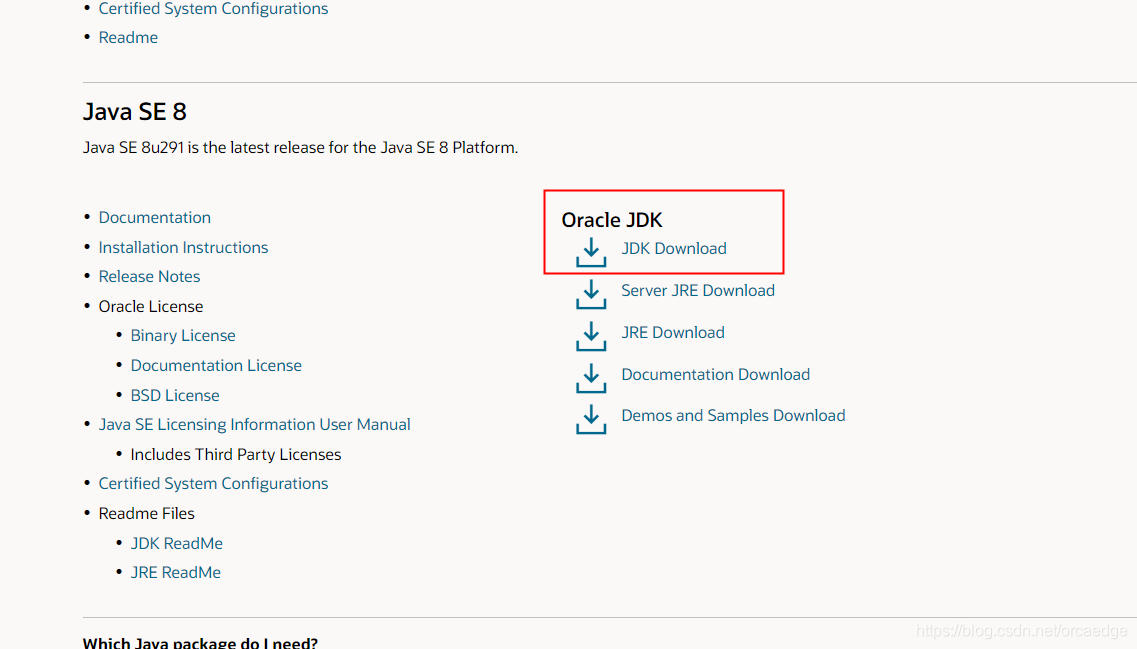The width and height of the screenshot is (1137, 649).
Task: Click the download icon beside Server JRE Download
Action: (591, 294)
